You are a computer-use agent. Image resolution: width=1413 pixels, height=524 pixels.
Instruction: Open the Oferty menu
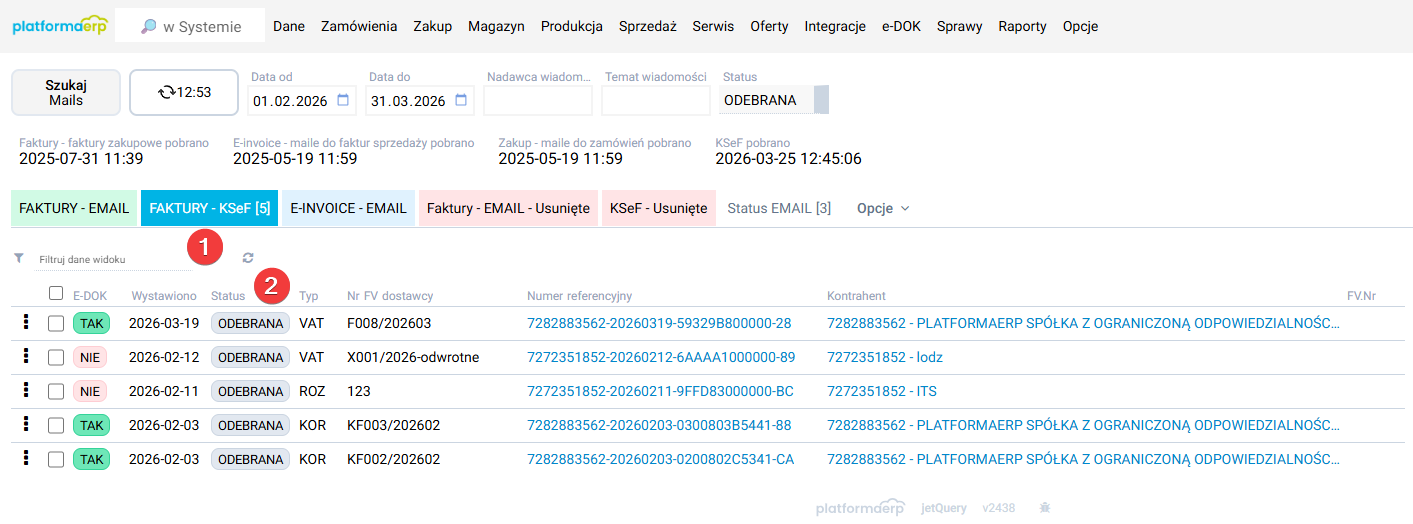(x=769, y=27)
